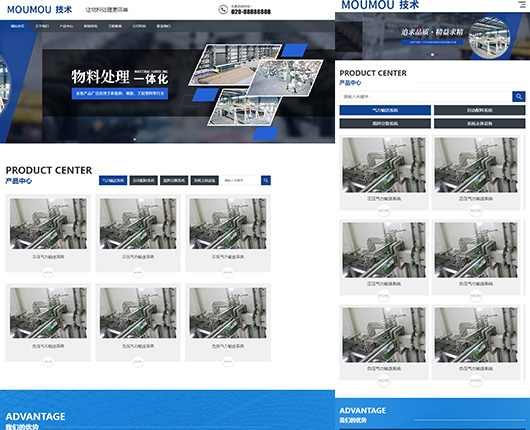Click the mobile view search magnifier button
This screenshot has height=430, width=530.
[519, 97]
